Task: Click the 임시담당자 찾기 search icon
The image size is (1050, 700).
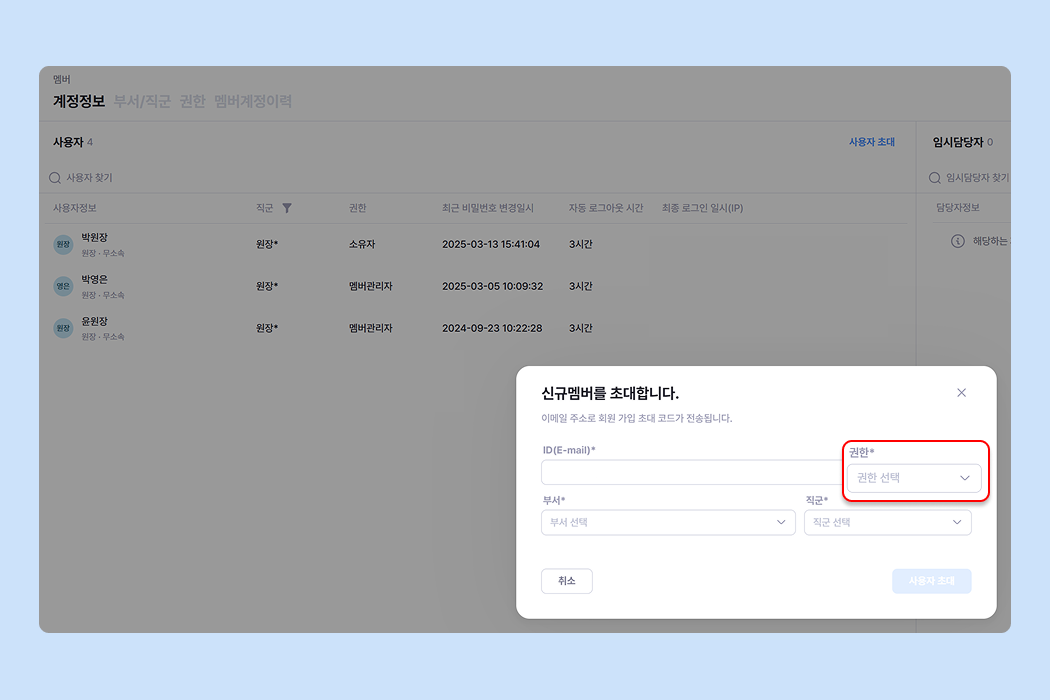Action: pyautogui.click(x=934, y=178)
